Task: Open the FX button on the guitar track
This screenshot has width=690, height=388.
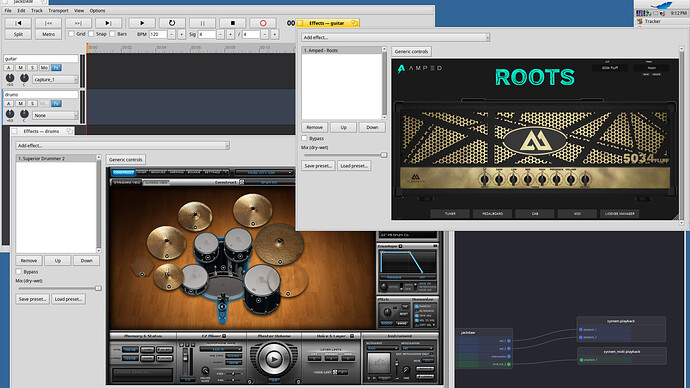Action: 56,68
